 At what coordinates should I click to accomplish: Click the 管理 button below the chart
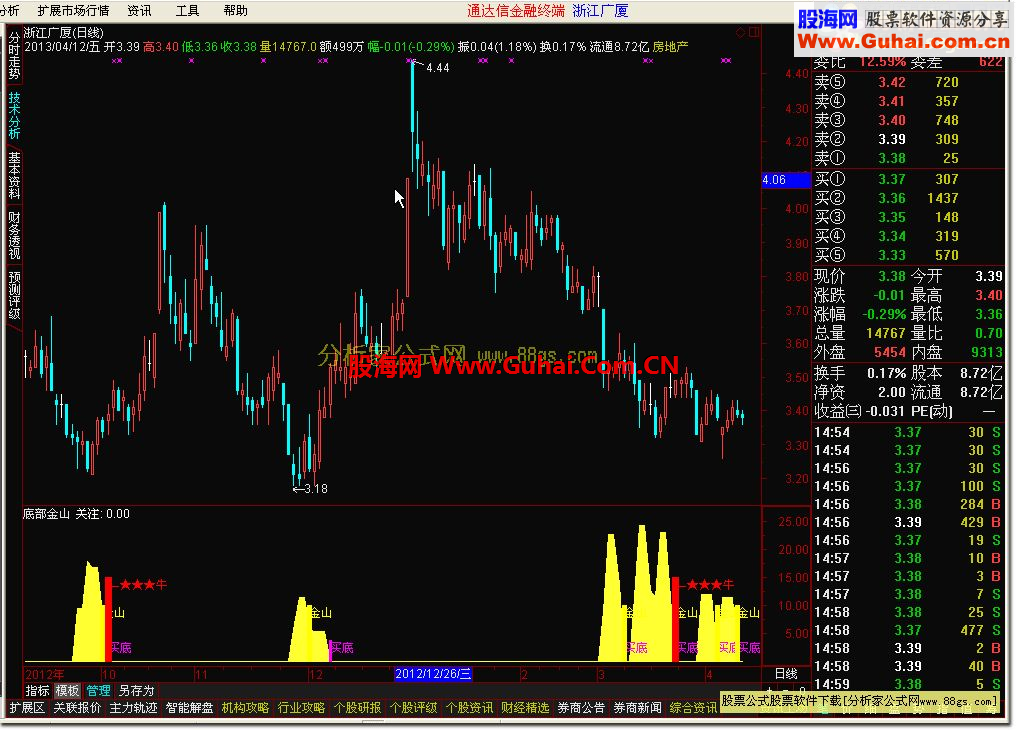point(98,690)
